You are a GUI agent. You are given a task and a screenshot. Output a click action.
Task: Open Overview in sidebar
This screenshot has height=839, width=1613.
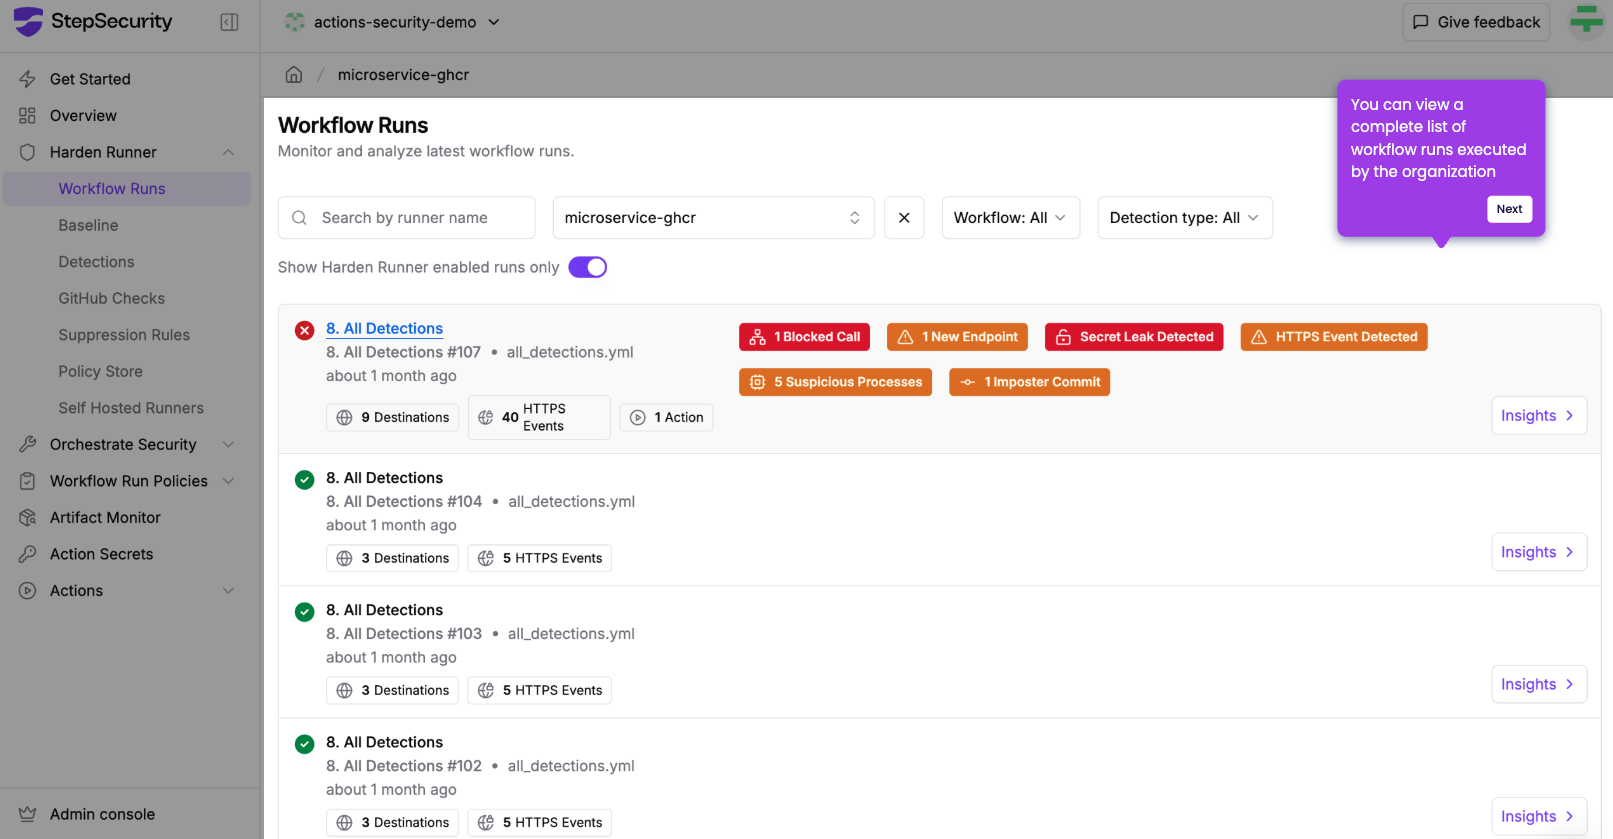coord(83,116)
